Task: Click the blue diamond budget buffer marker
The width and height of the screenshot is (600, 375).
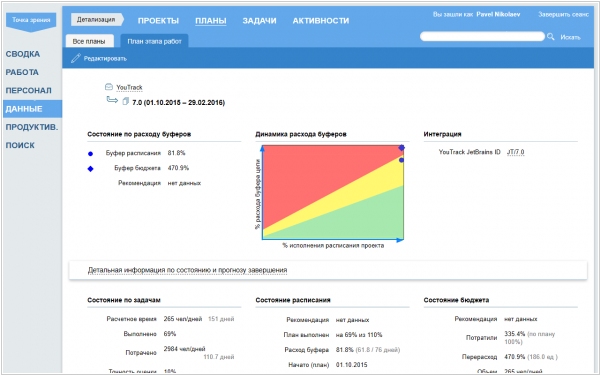Action: [x=90, y=169]
